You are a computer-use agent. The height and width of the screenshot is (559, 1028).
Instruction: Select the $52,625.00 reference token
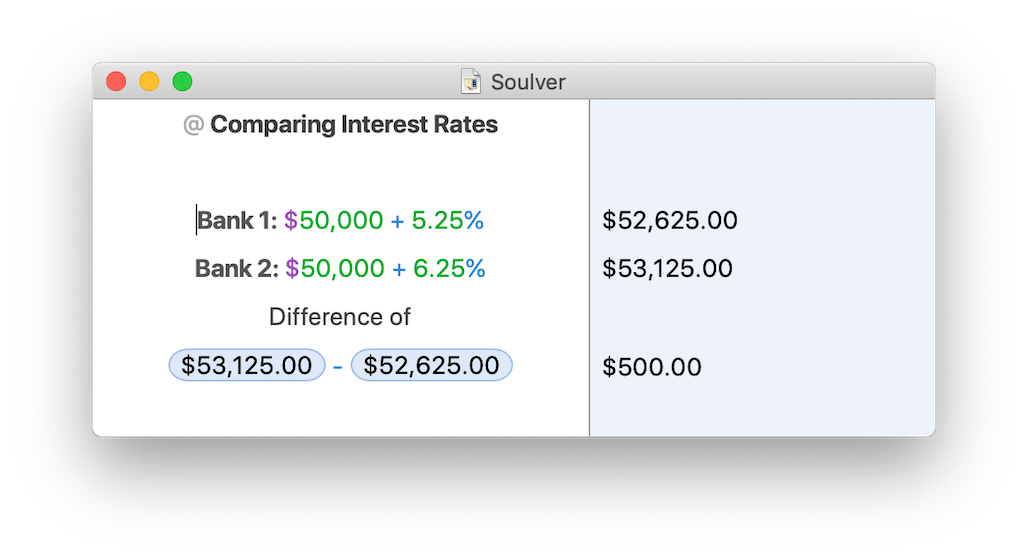point(431,366)
